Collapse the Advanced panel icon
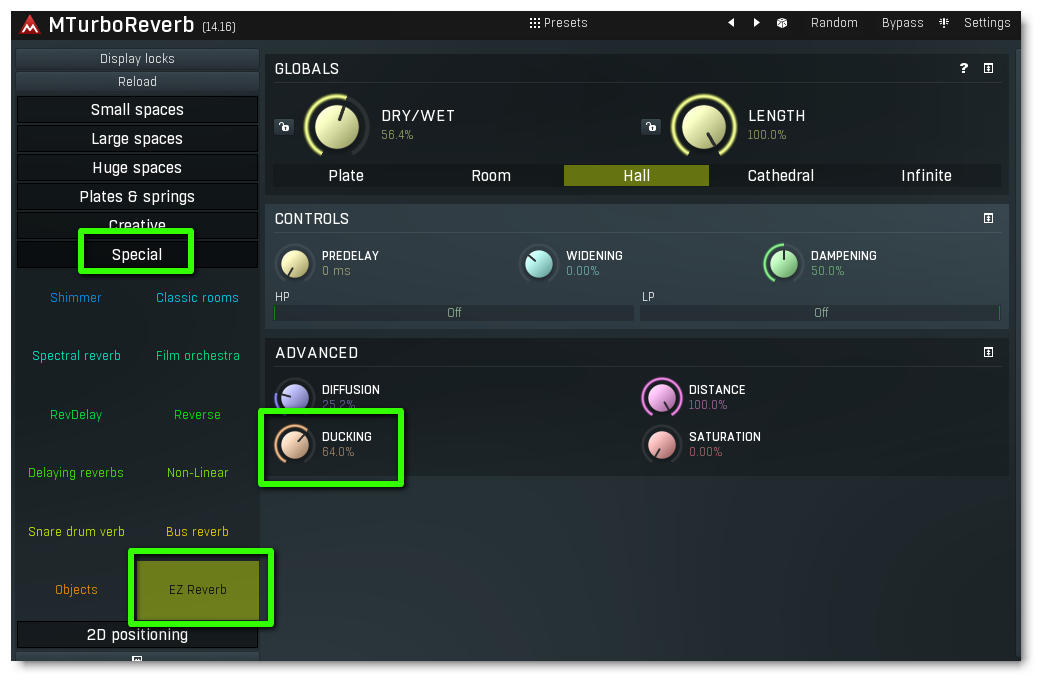Screen dimensions: 1044x684 point(988,352)
